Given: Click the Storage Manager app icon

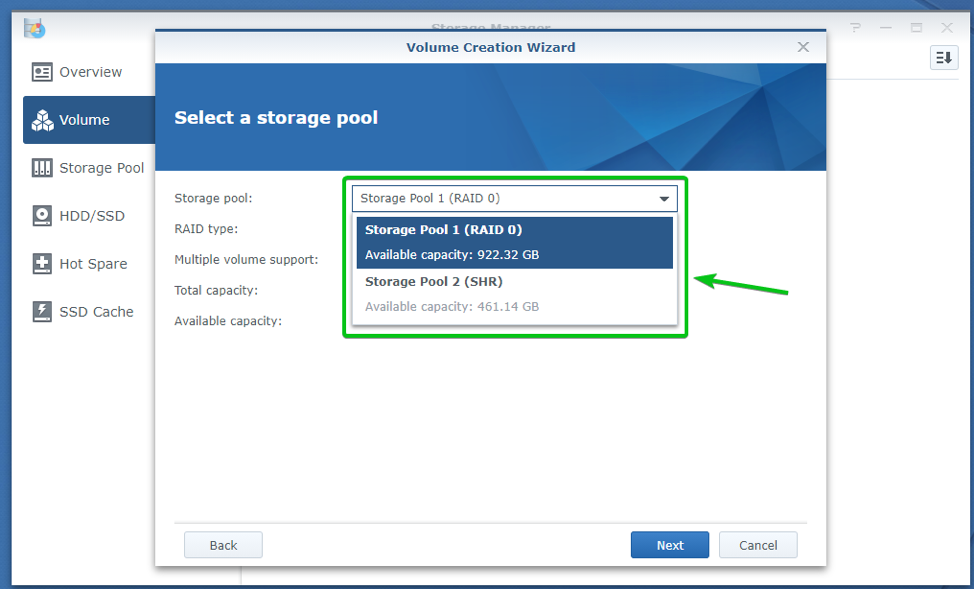Looking at the screenshot, I should tap(34, 27).
